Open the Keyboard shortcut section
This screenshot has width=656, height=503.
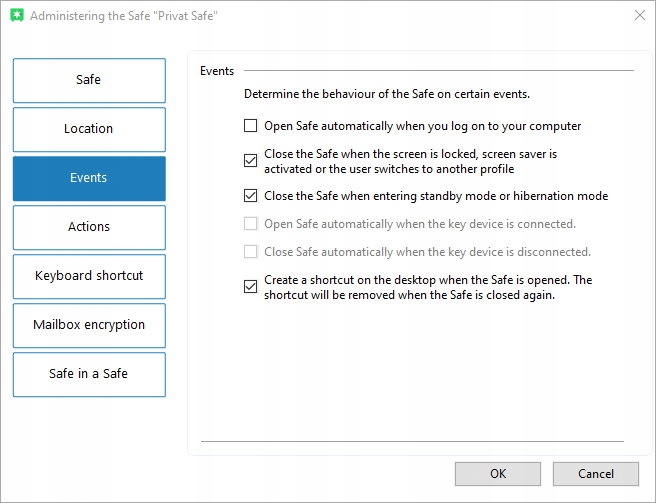tap(89, 276)
